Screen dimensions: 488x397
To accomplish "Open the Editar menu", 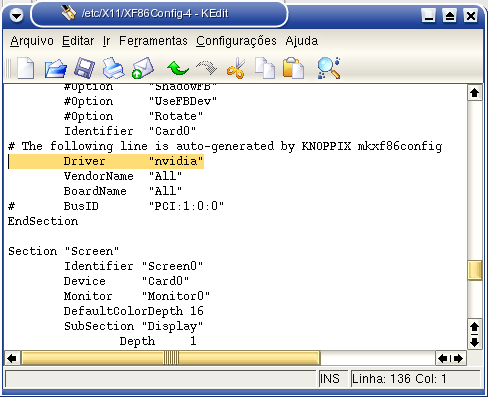I will point(78,41).
